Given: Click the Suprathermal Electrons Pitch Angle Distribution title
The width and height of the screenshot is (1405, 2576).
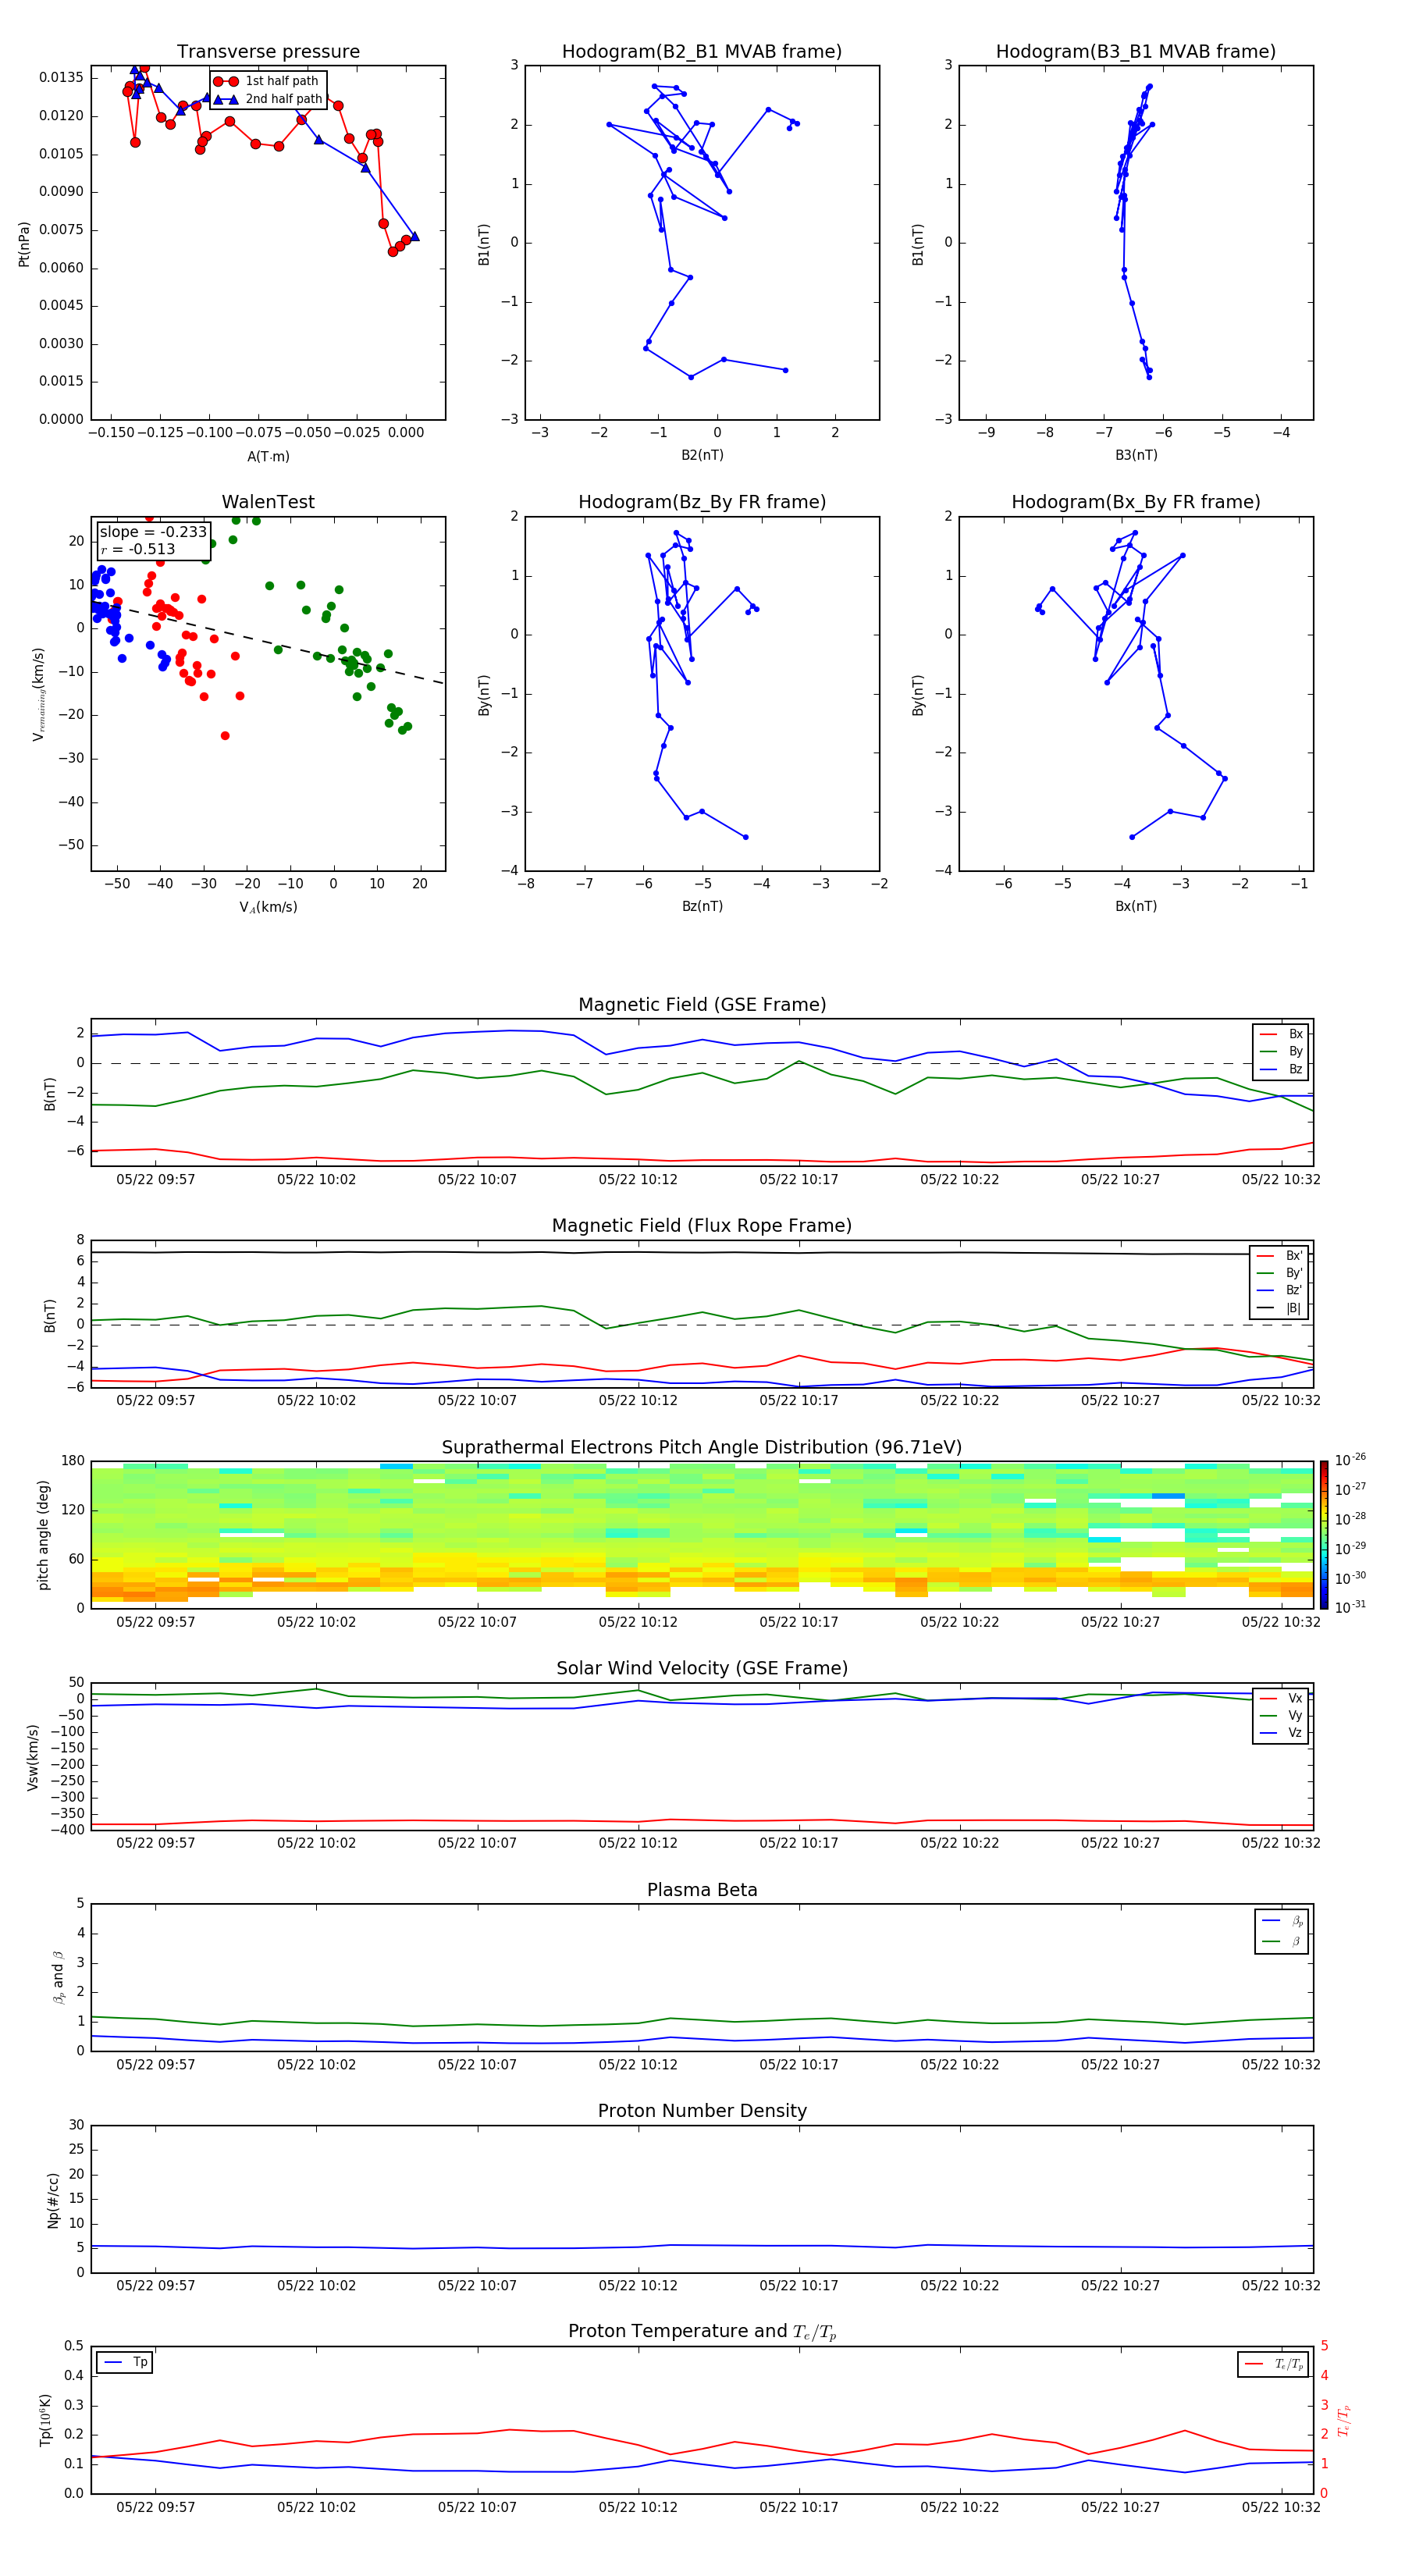Looking at the screenshot, I should tap(702, 1448).
